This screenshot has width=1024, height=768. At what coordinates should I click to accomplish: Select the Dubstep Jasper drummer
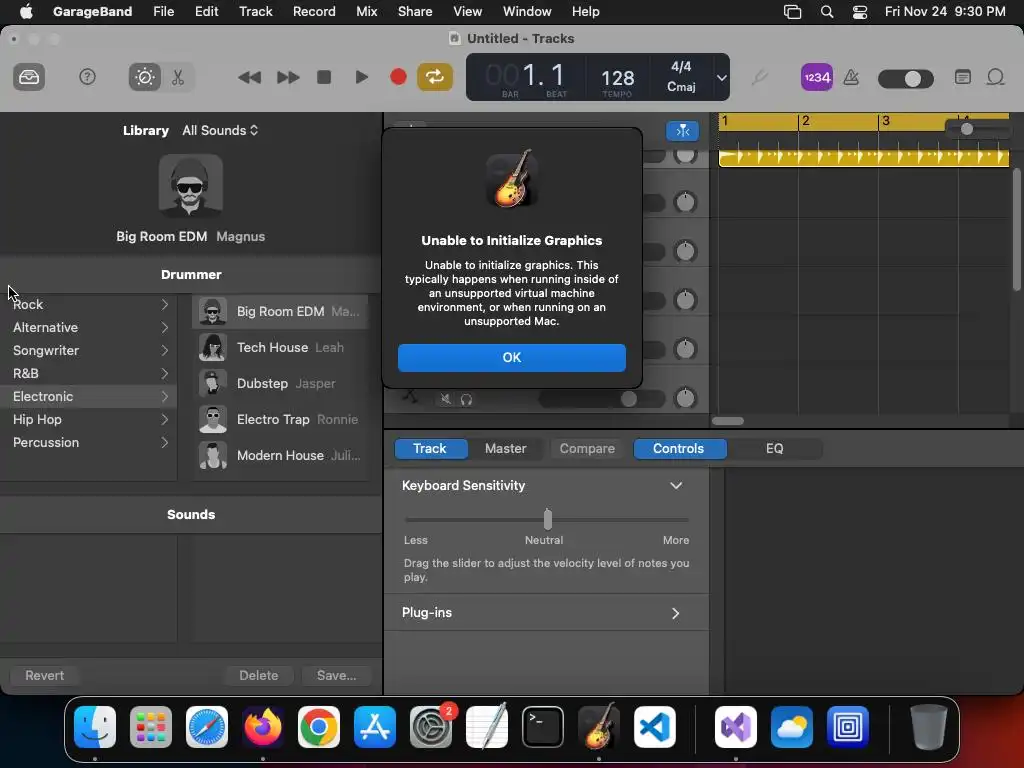[280, 383]
